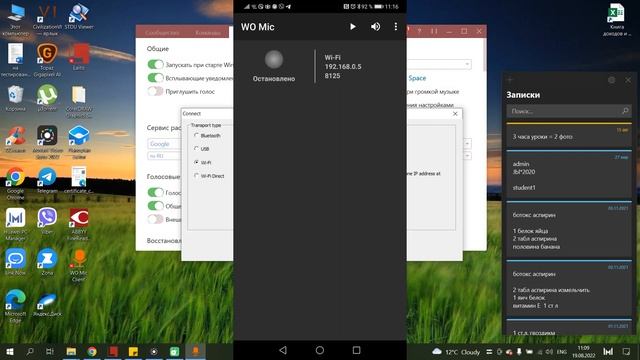Open the notification center in the taskbar
The height and width of the screenshot is (360, 640).
[626, 351]
